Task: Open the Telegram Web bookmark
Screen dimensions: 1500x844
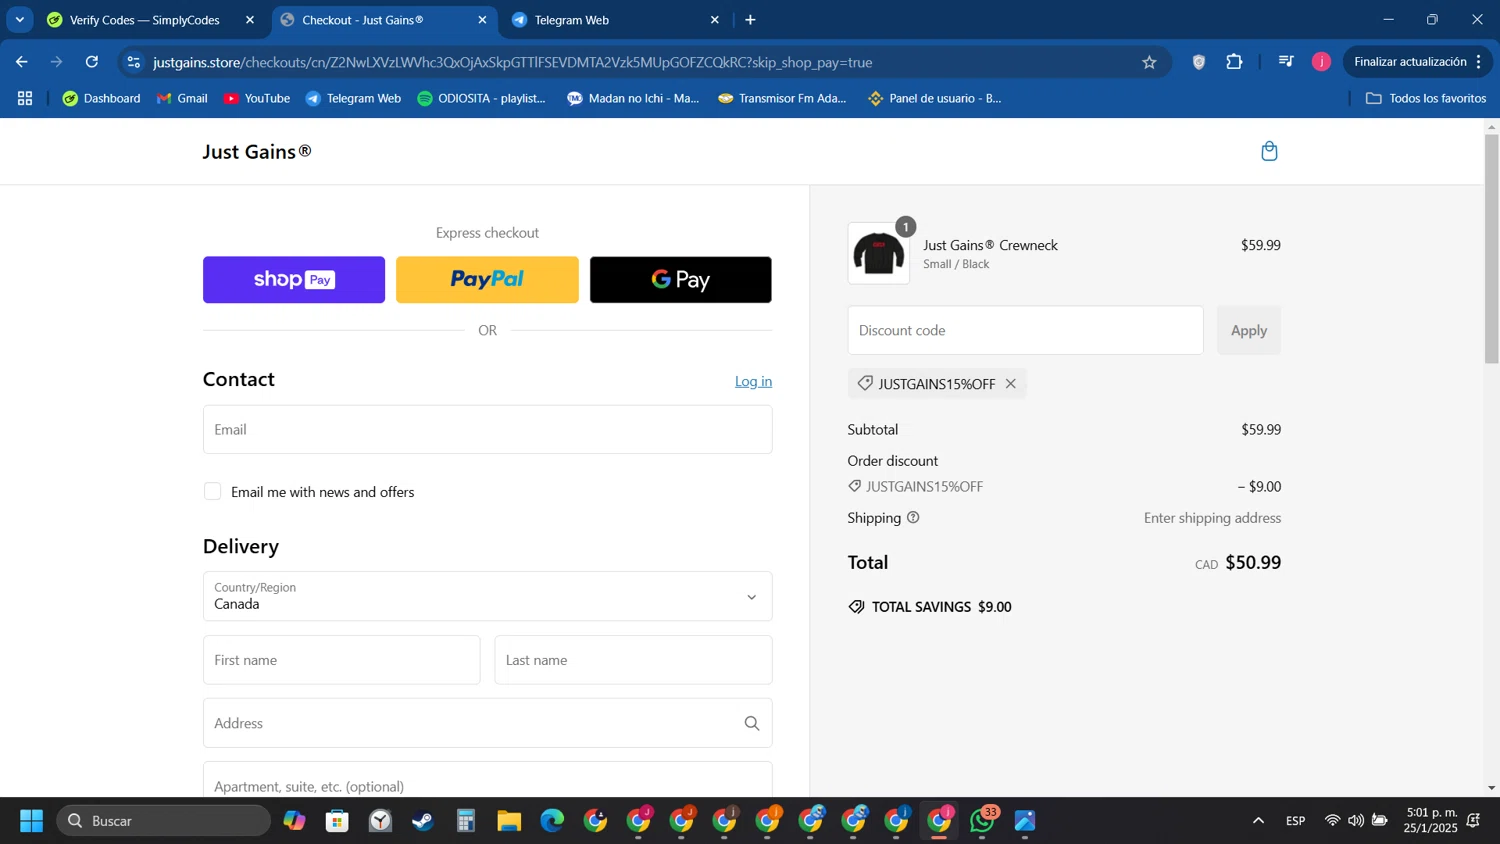Action: (353, 98)
